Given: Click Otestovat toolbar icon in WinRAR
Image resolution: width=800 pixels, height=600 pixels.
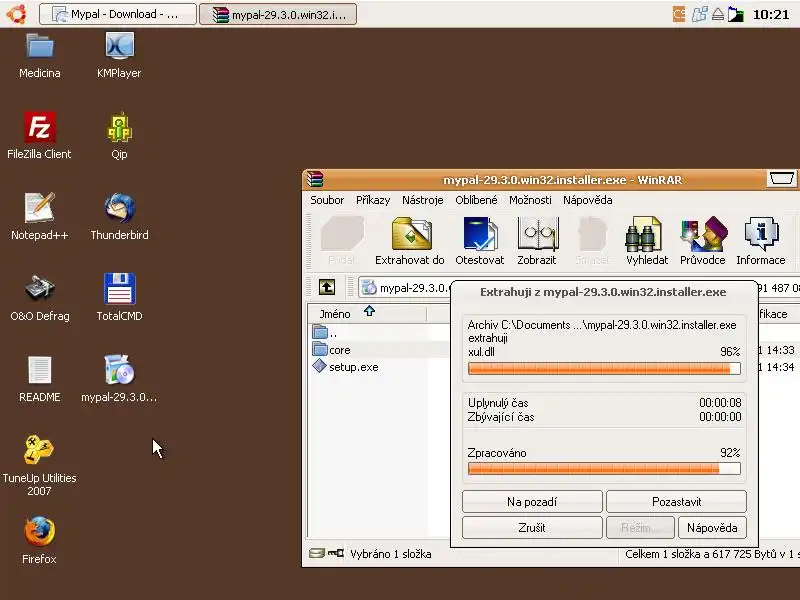Looking at the screenshot, I should pyautogui.click(x=480, y=241).
